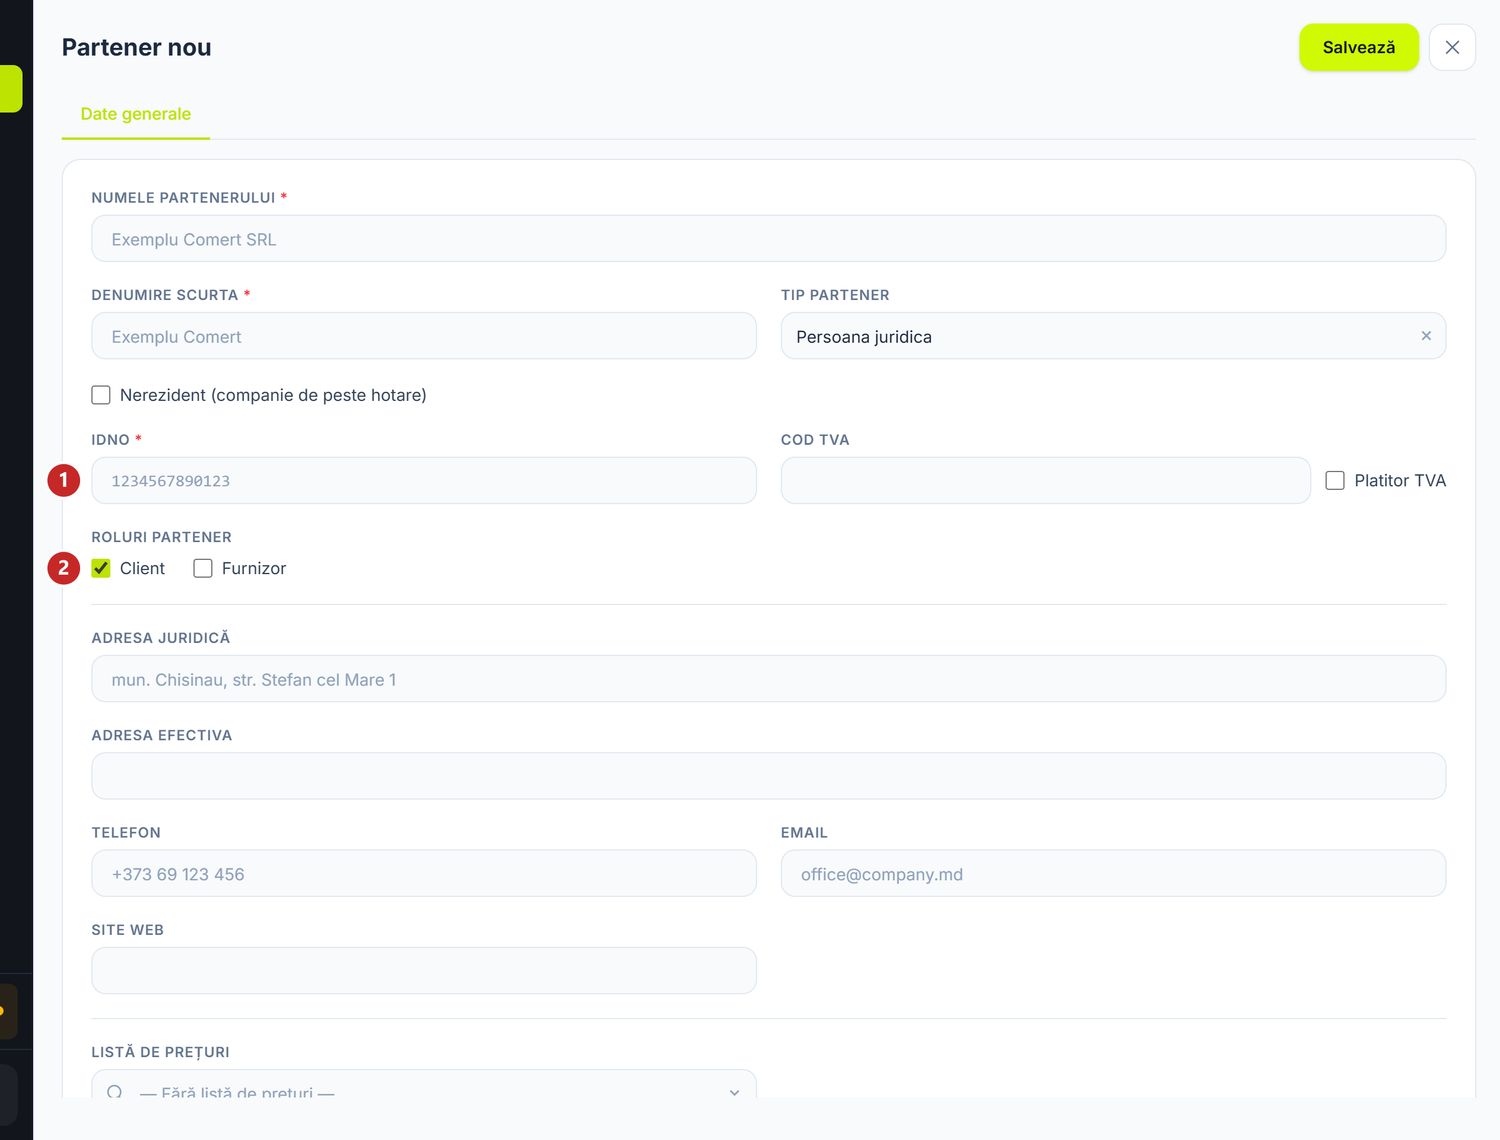Click the Site web input field
This screenshot has height=1140, width=1500.
(x=424, y=970)
